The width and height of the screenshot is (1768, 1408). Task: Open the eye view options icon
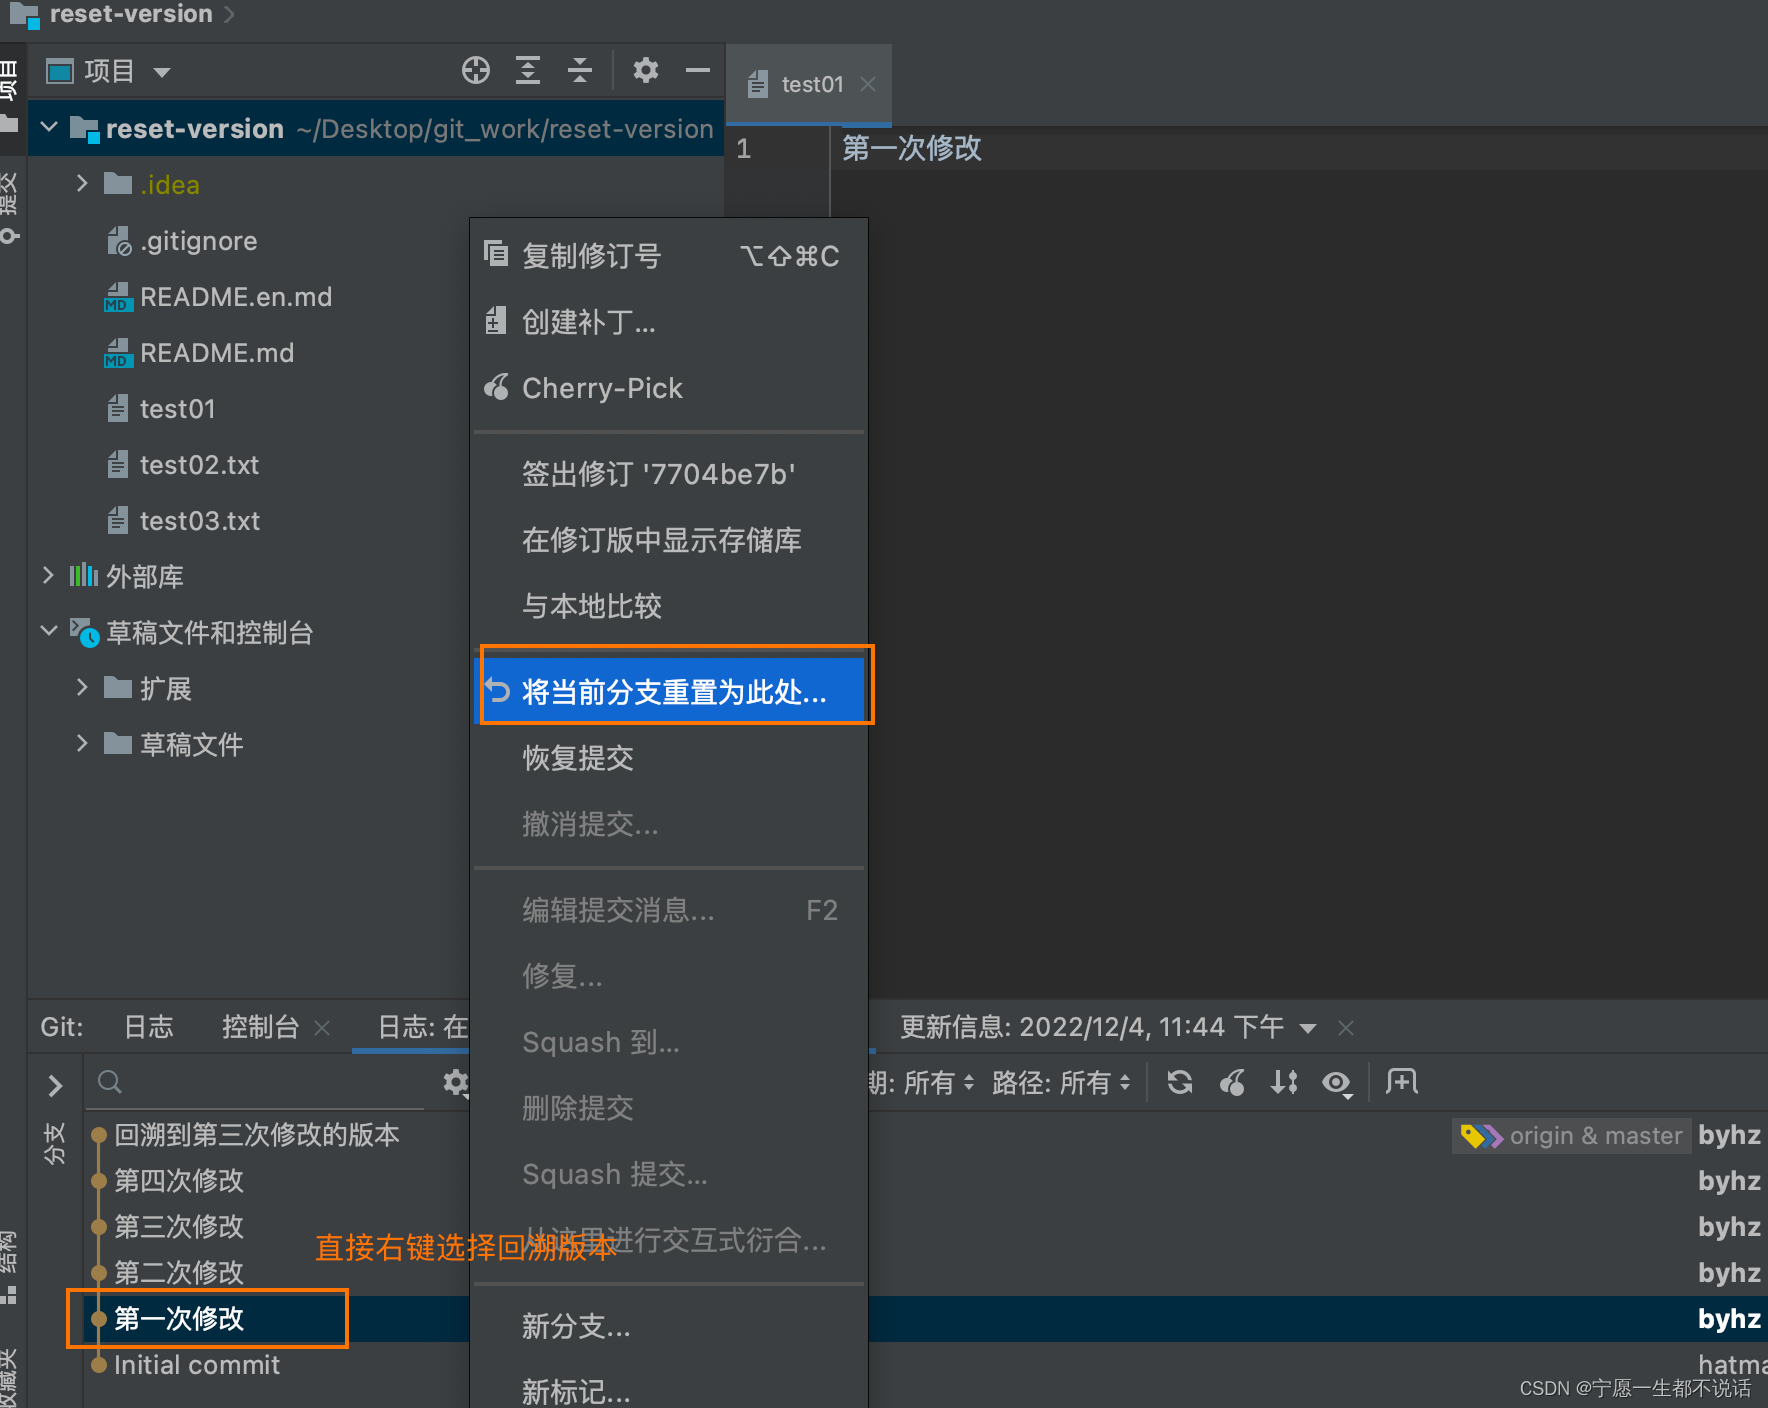(1337, 1083)
